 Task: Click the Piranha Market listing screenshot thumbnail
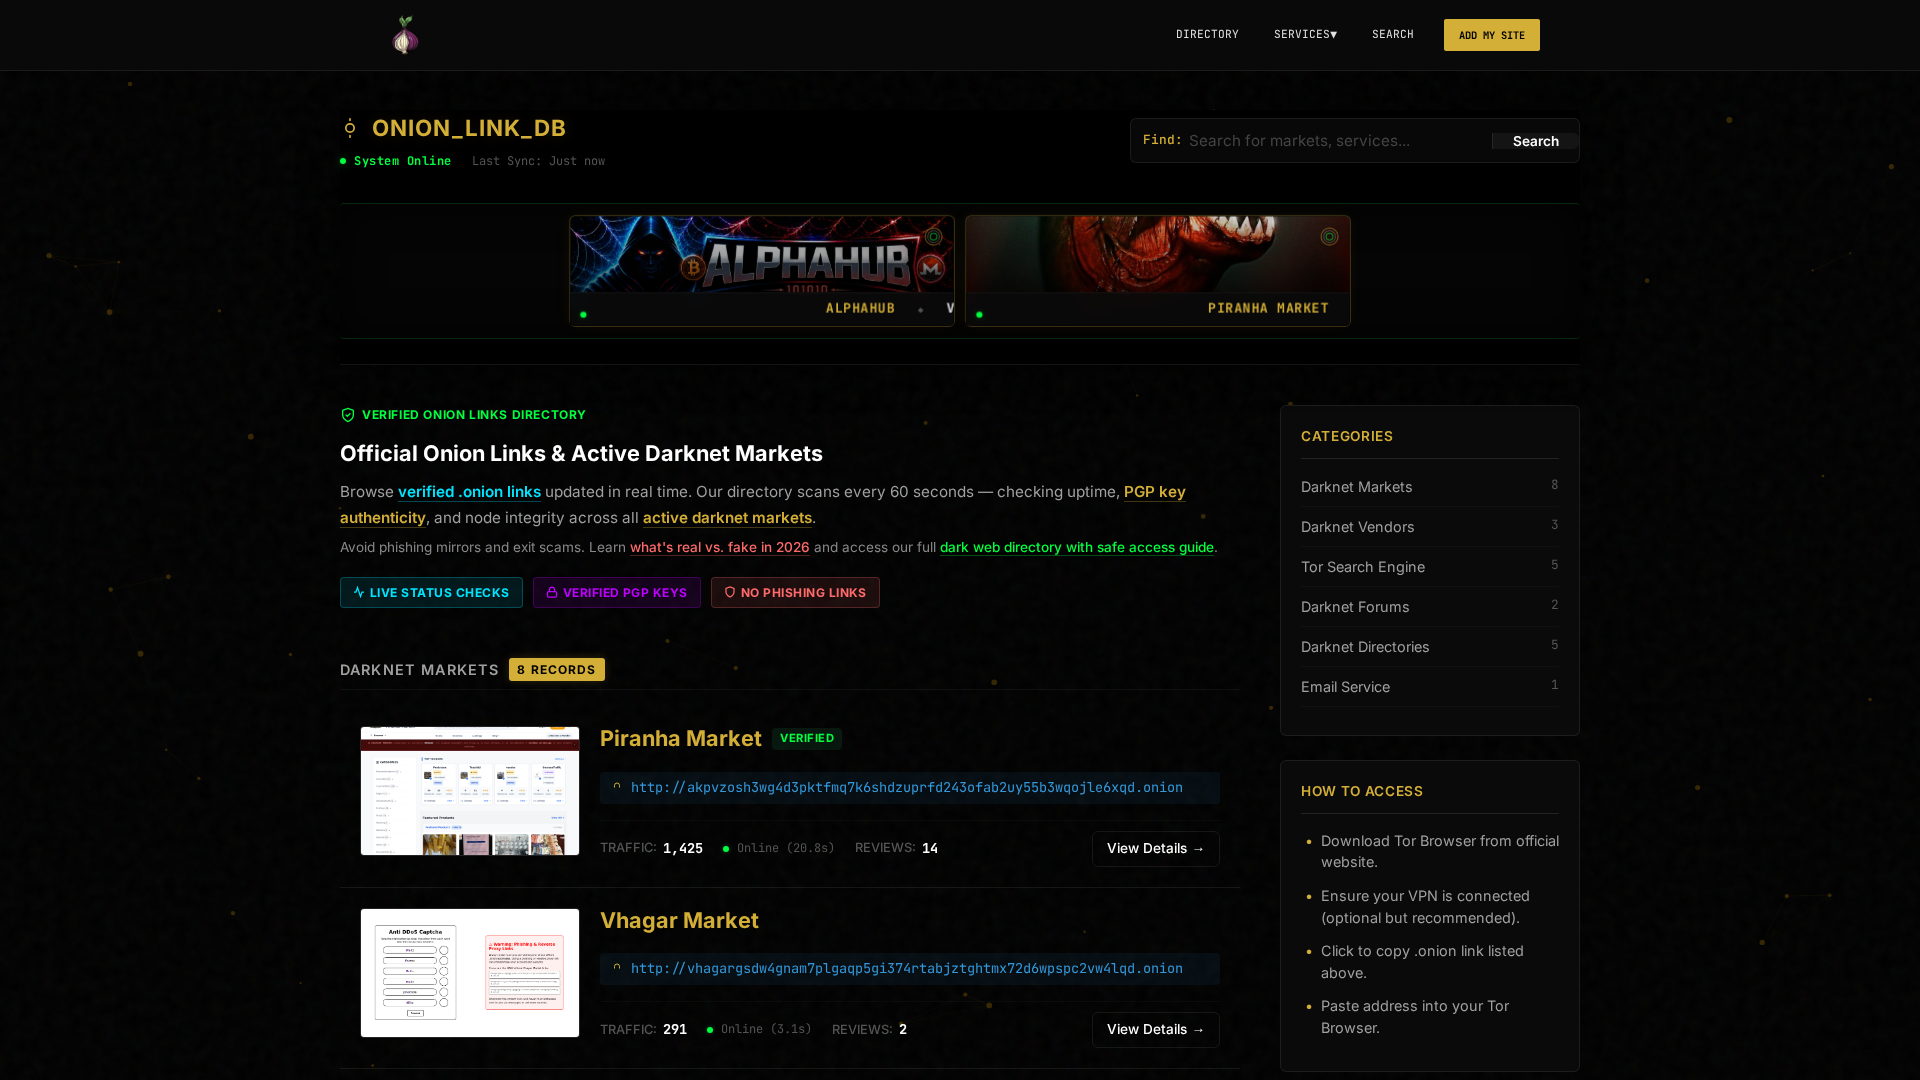pyautogui.click(x=470, y=791)
